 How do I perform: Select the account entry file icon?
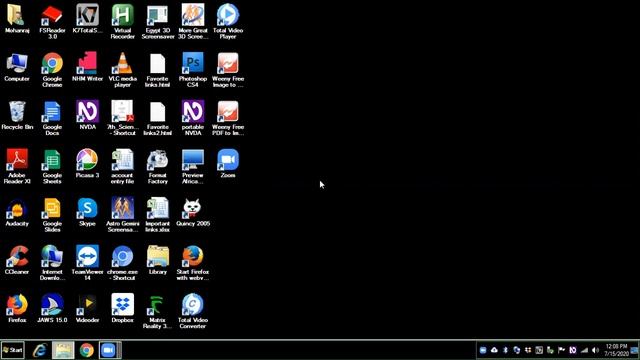click(122, 167)
